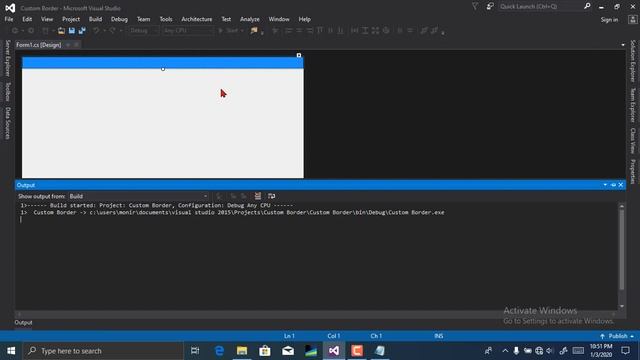Open Microsoft Store from taskbar

pyautogui.click(x=265, y=351)
